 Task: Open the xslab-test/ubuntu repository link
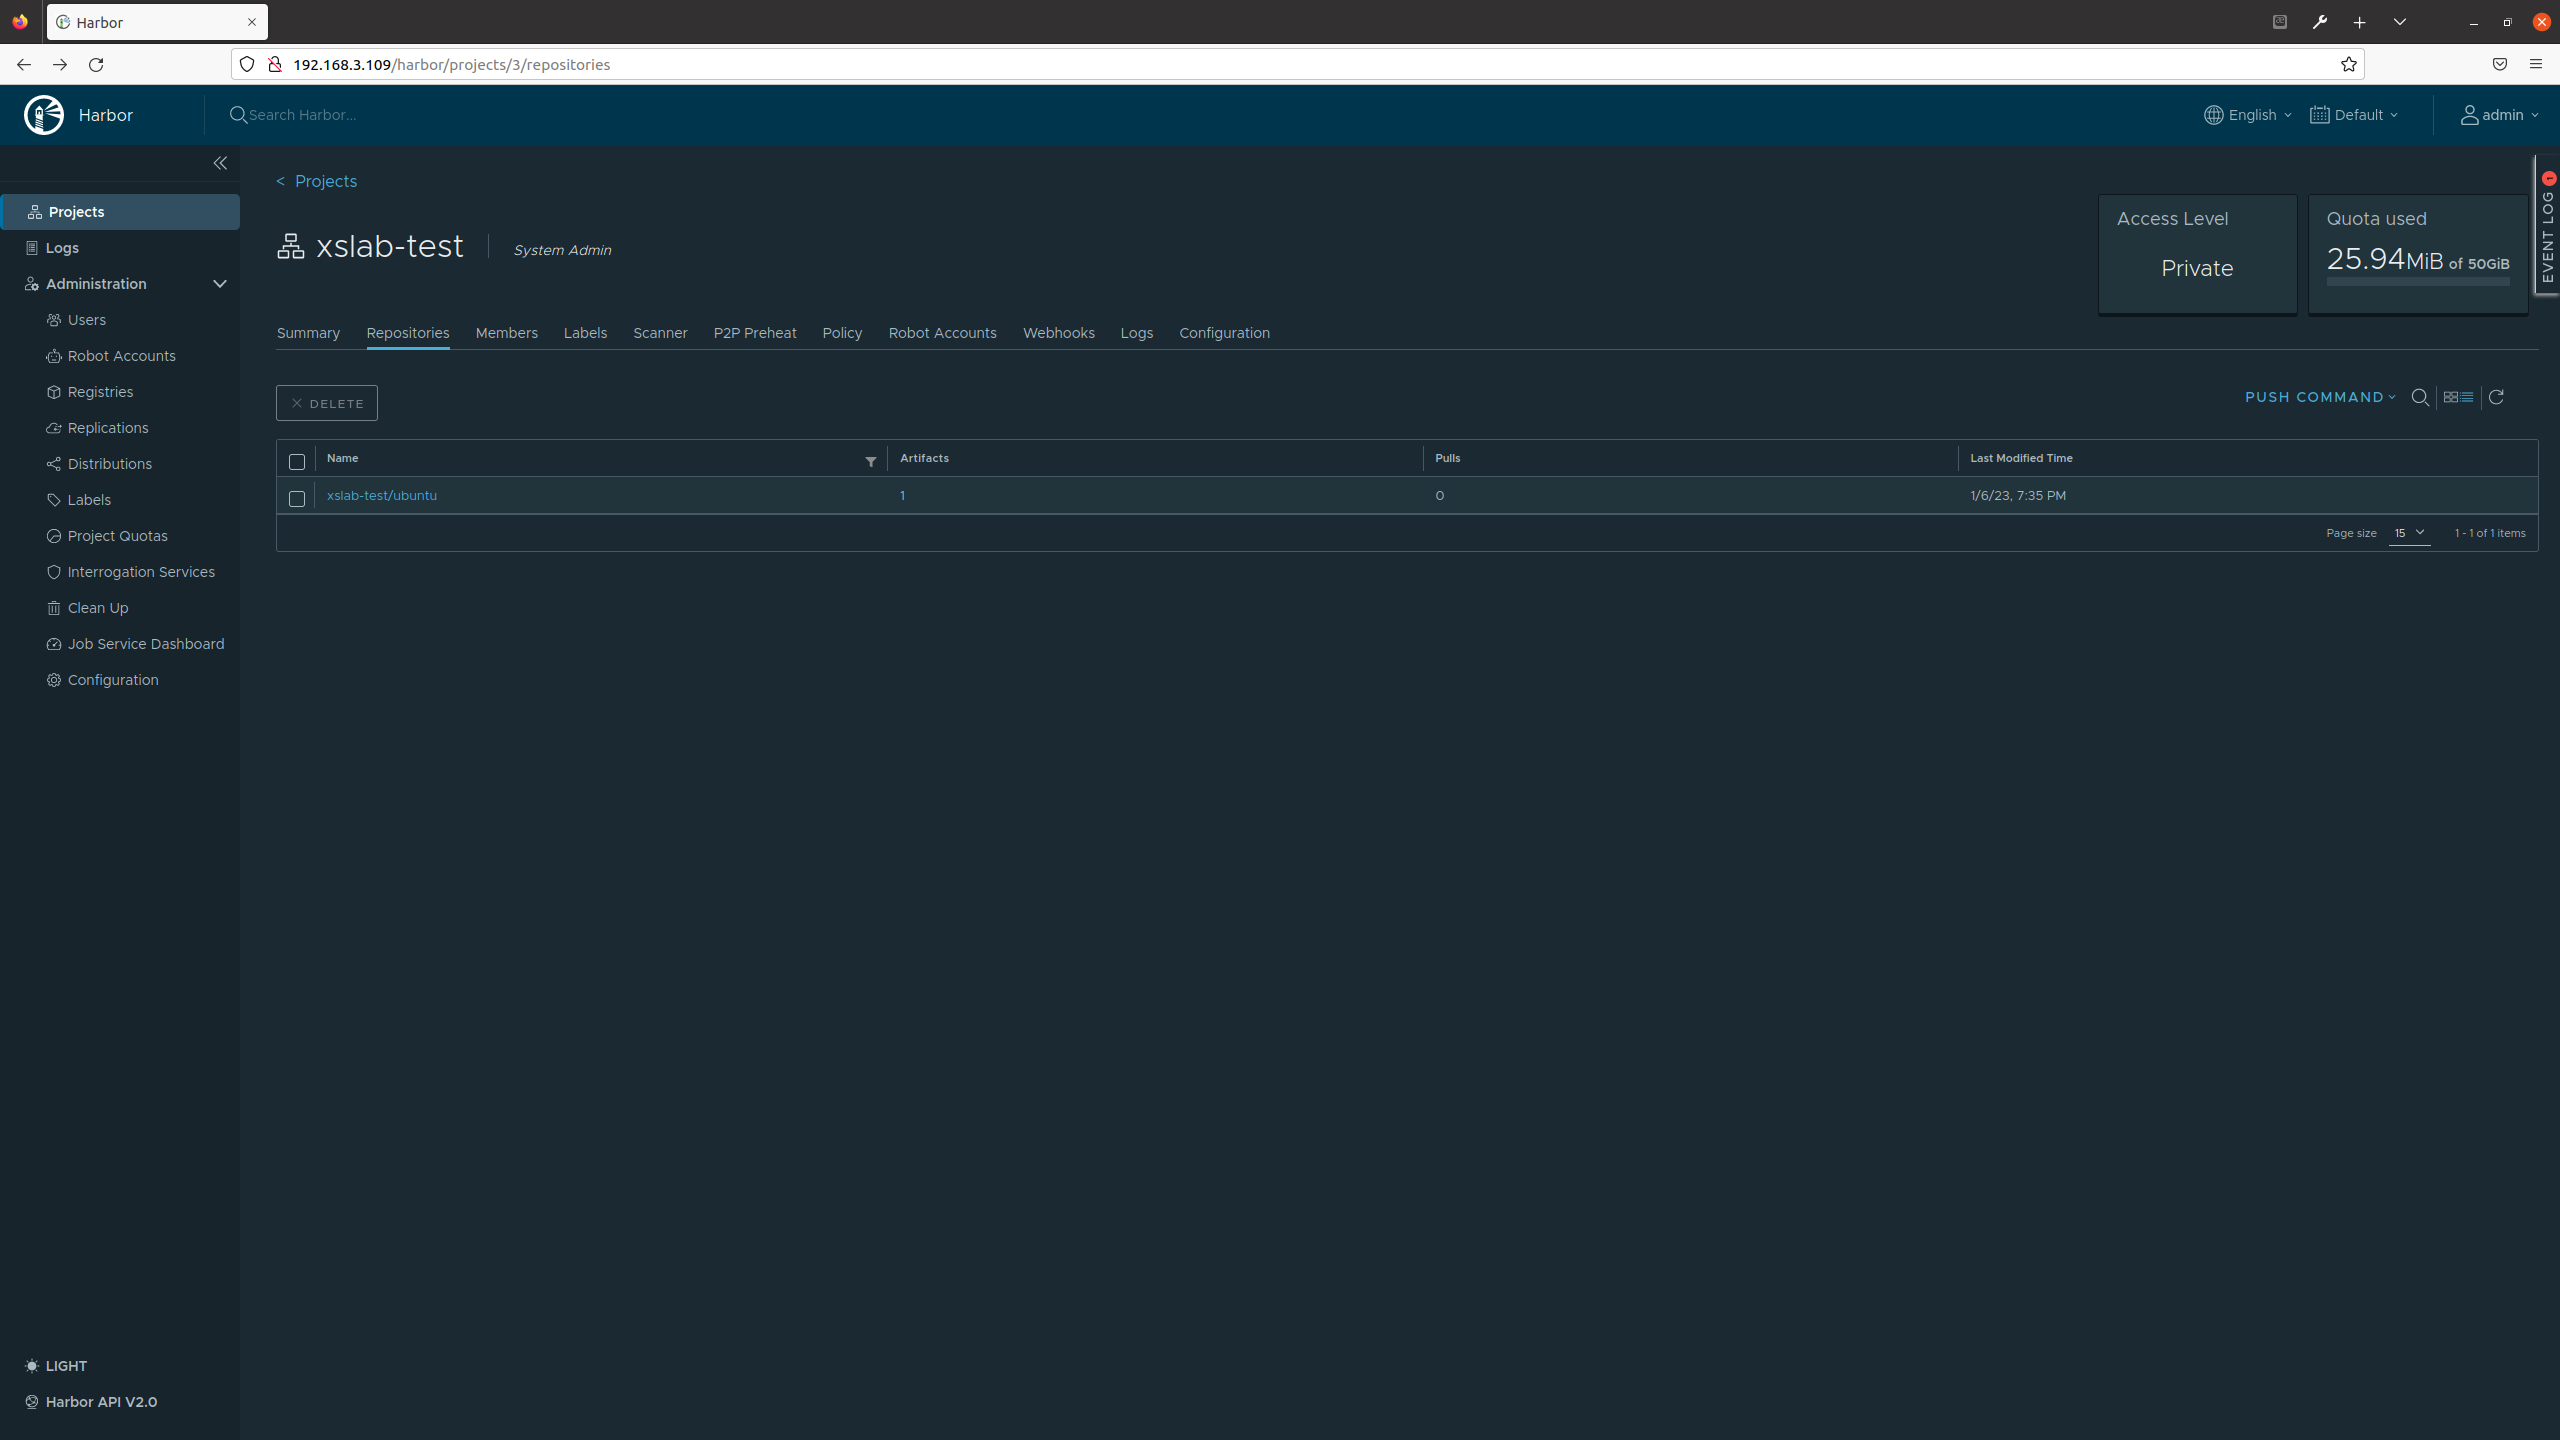[x=382, y=496]
